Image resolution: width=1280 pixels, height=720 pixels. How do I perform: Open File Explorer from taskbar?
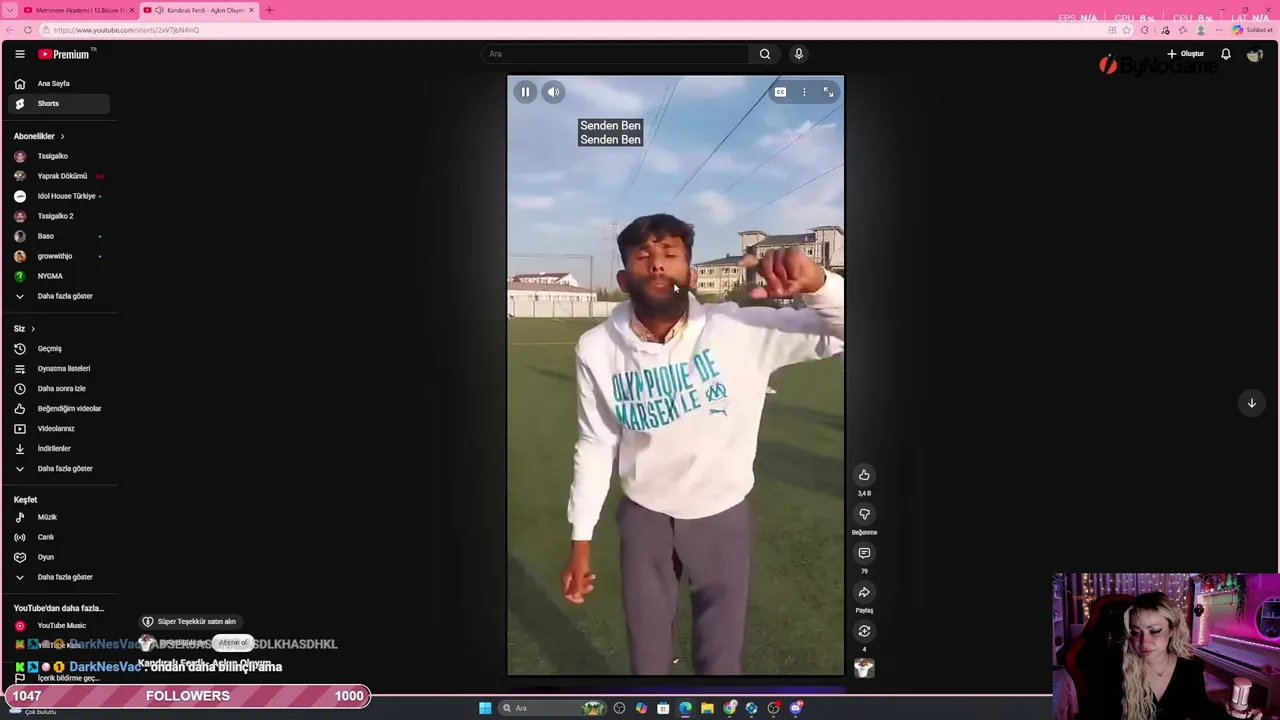(707, 708)
